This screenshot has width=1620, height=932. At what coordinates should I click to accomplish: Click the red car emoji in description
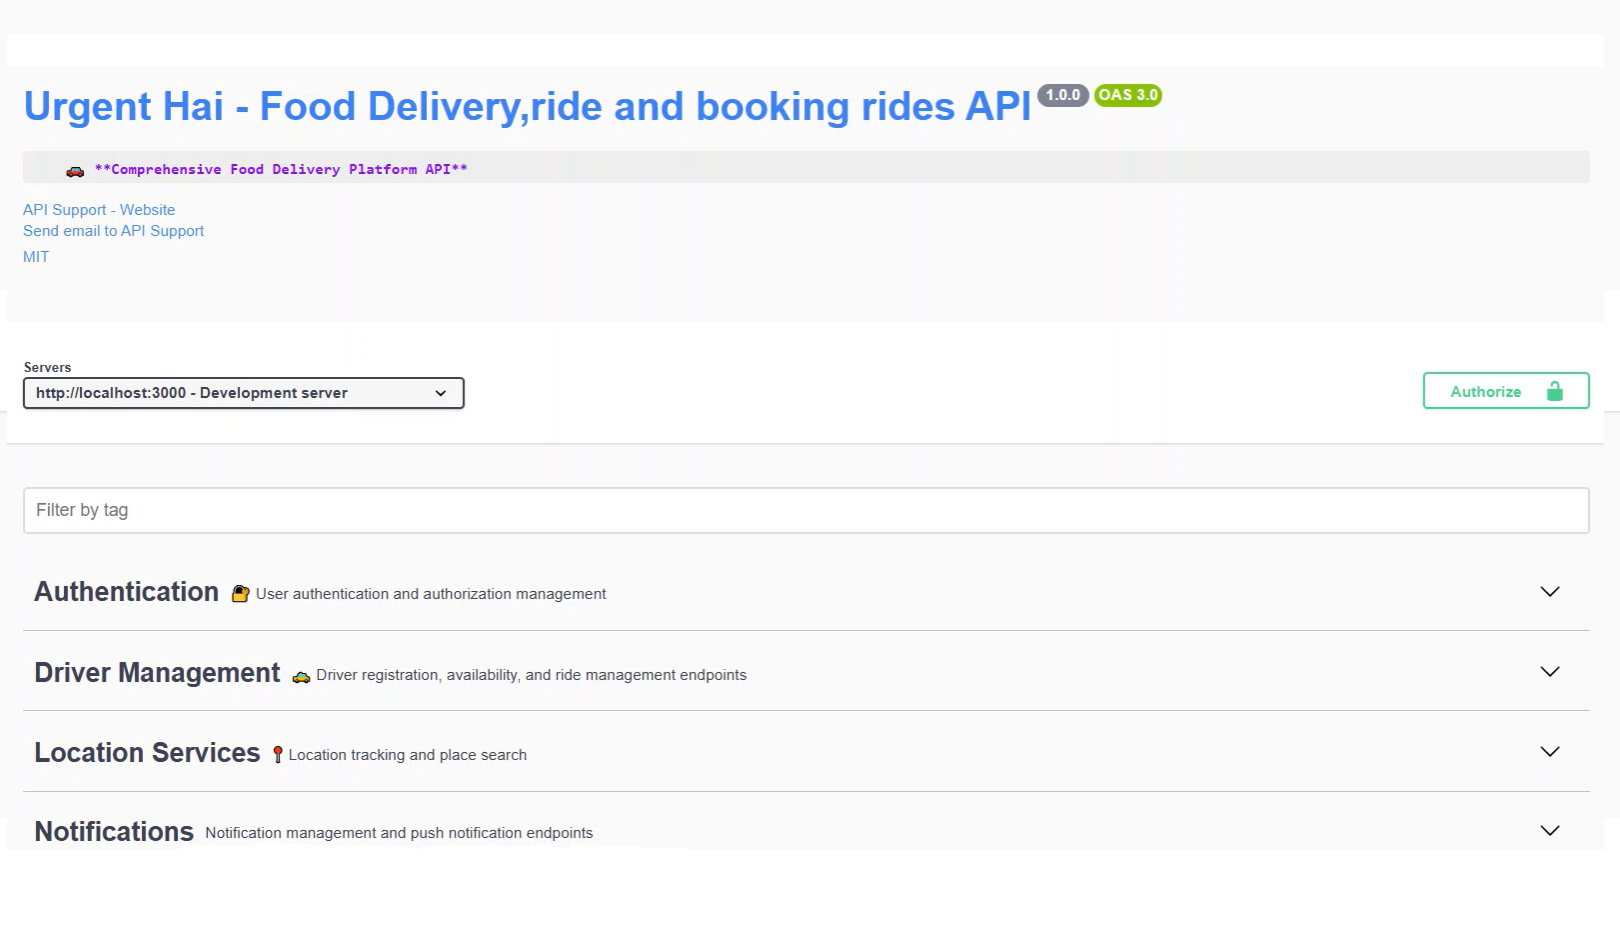click(75, 171)
